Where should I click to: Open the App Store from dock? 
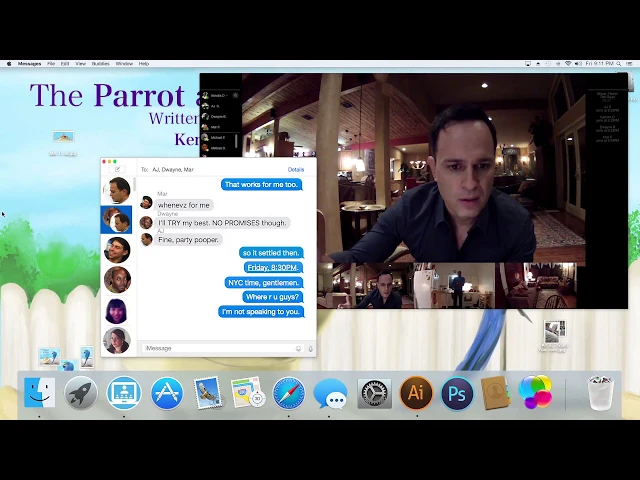point(167,393)
